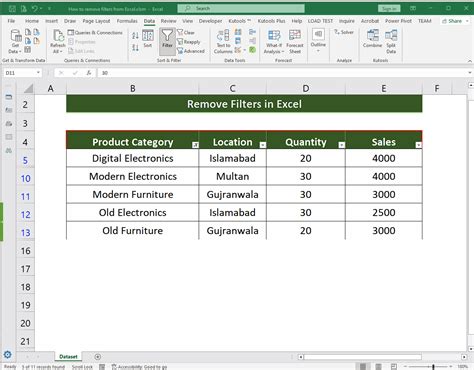Viewport: 474px width, 370px height.
Task: Open the Kutools Plus tab
Action: (x=271, y=21)
